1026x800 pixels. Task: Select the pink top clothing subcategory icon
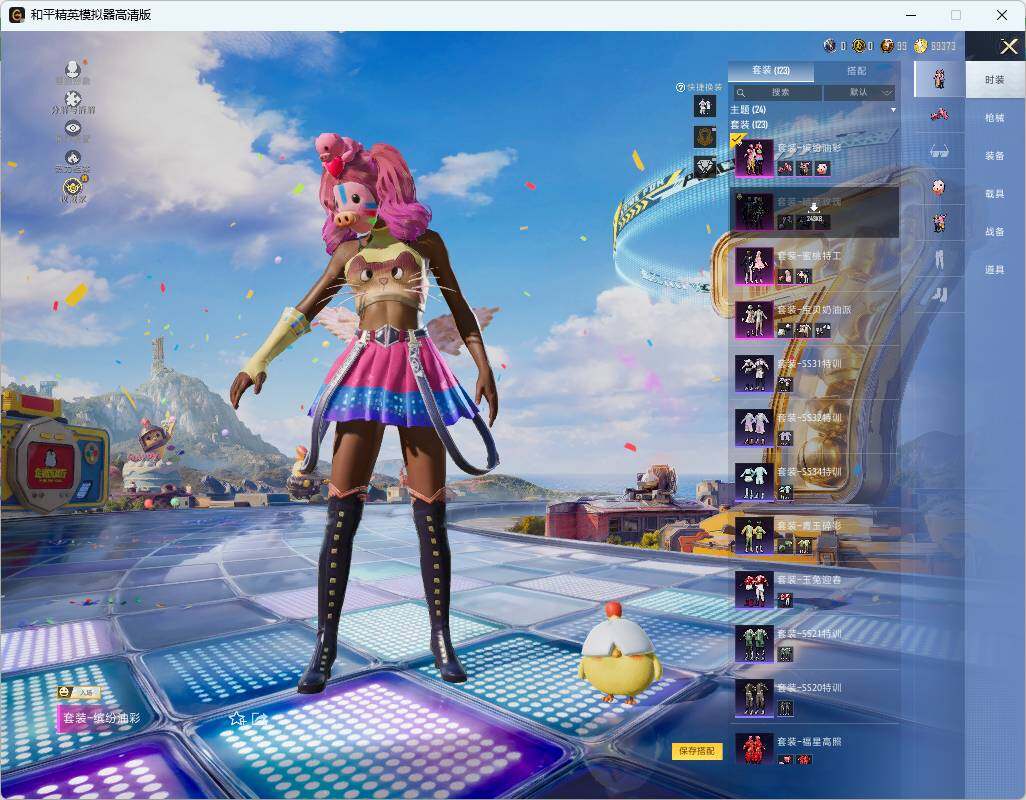(x=939, y=115)
